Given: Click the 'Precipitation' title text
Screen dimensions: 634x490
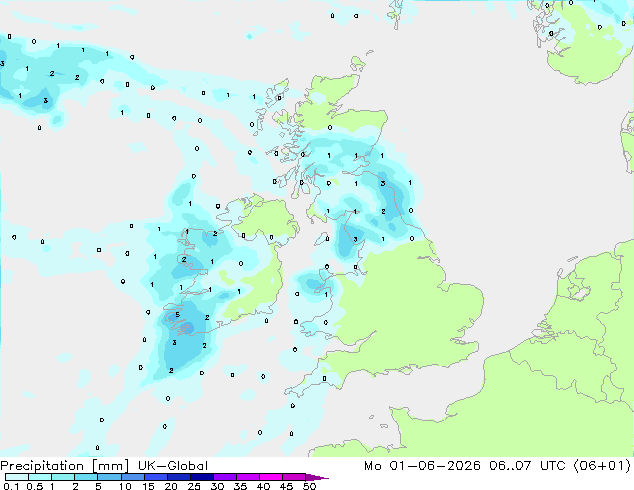Looking at the screenshot, I should tap(42, 466).
